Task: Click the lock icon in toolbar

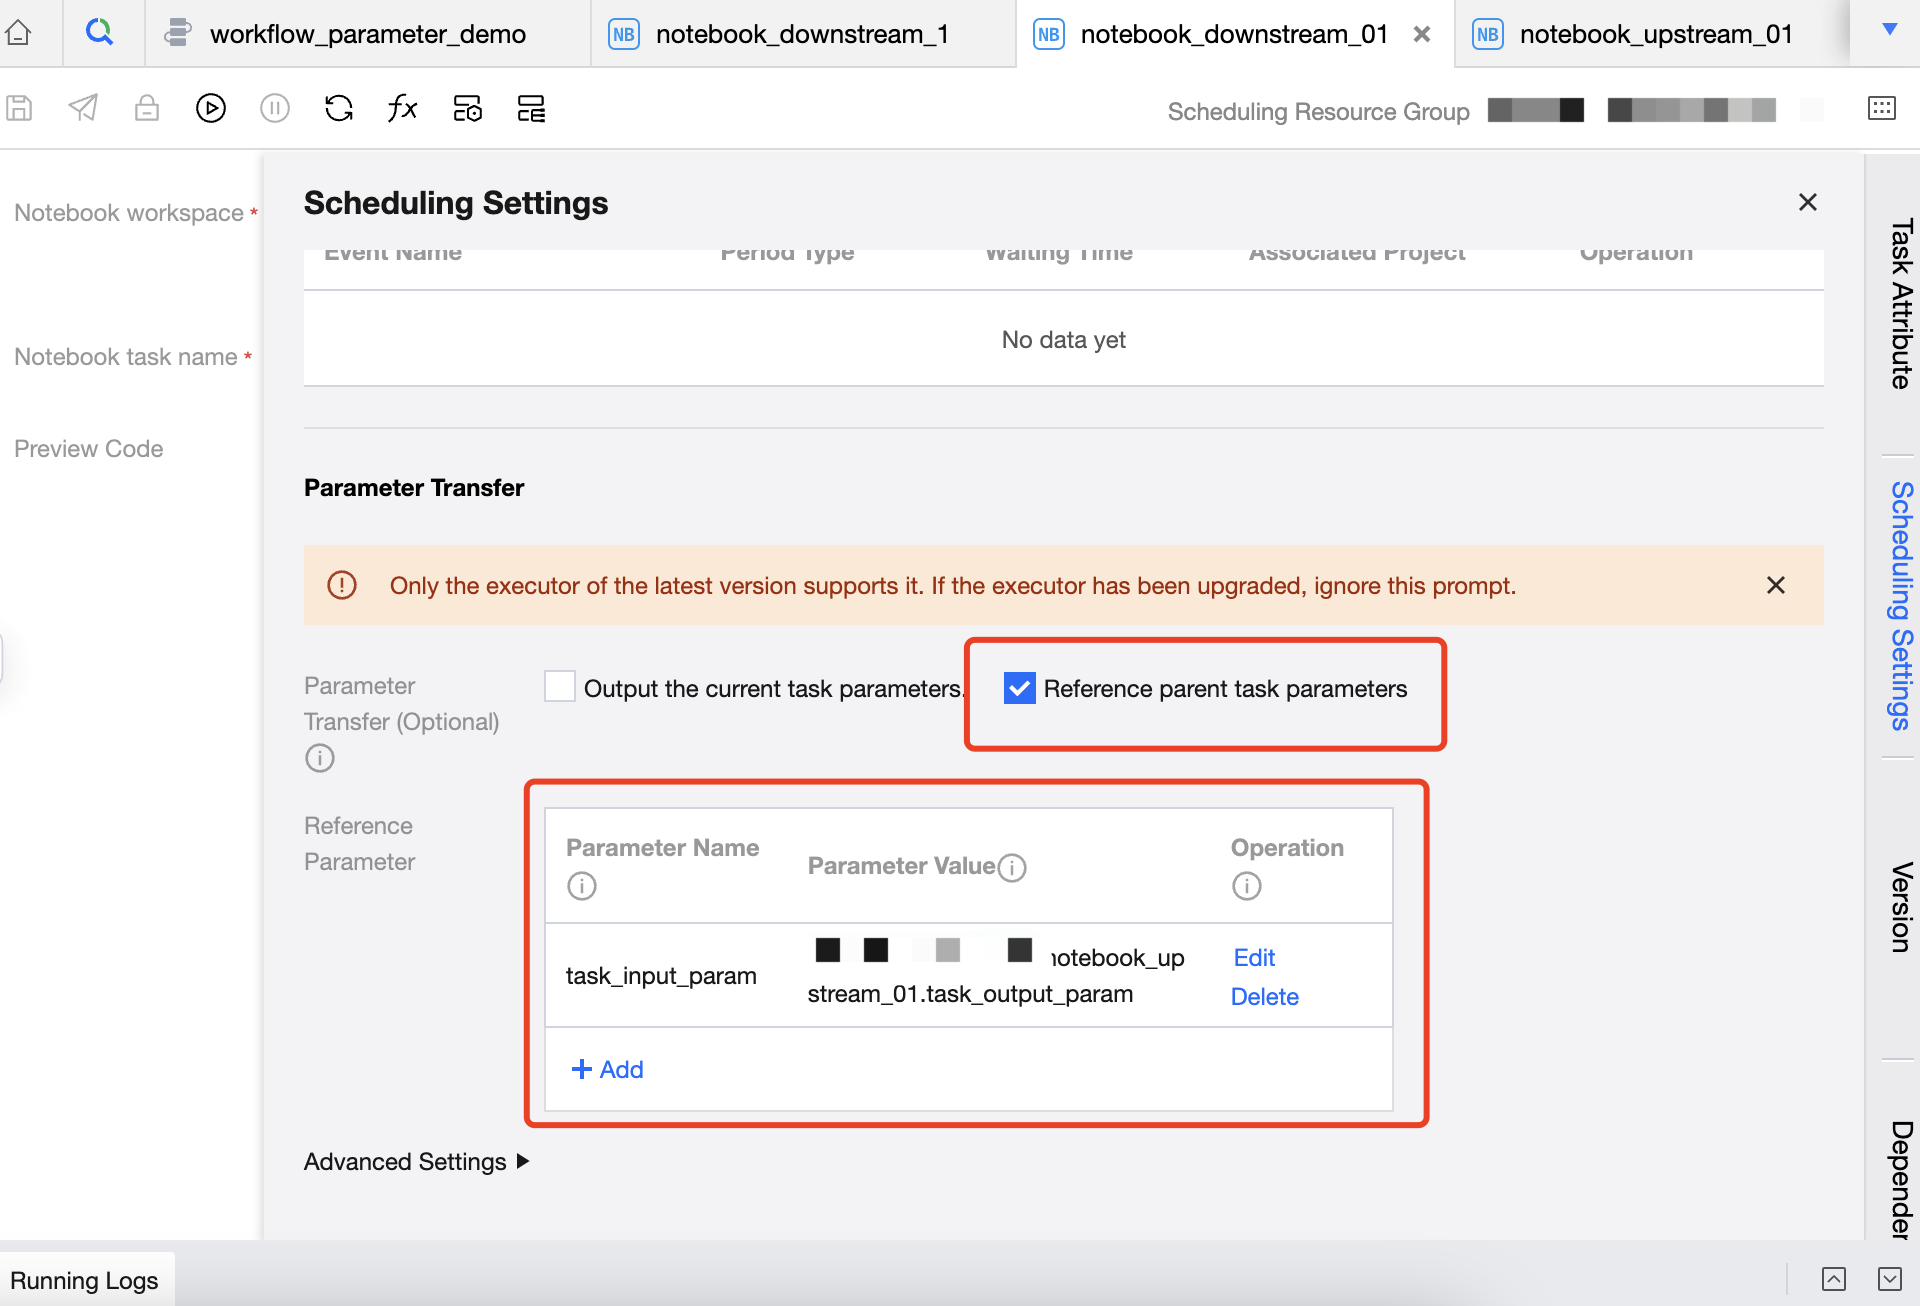Action: pos(147,108)
